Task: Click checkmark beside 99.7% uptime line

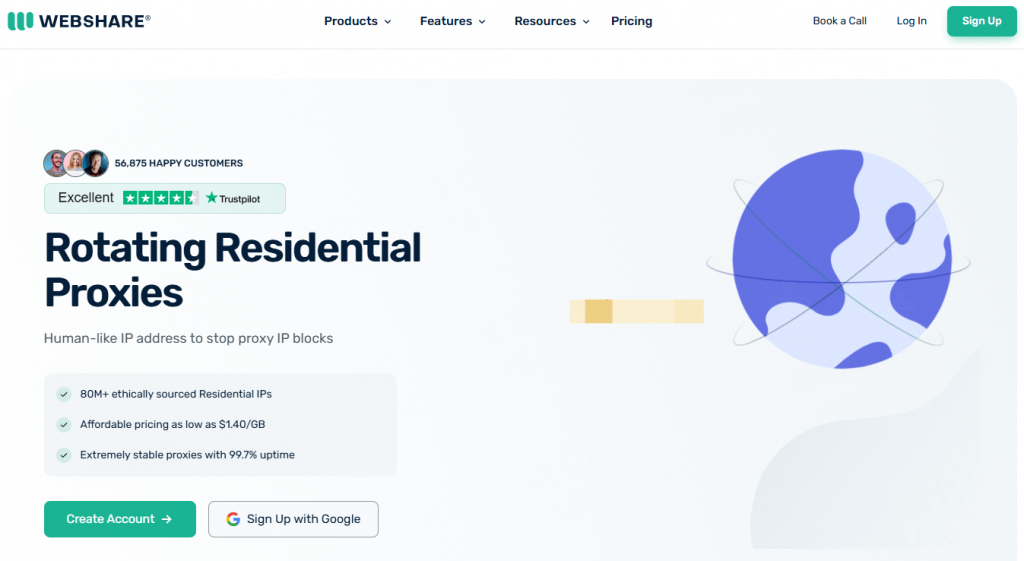Action: click(64, 455)
